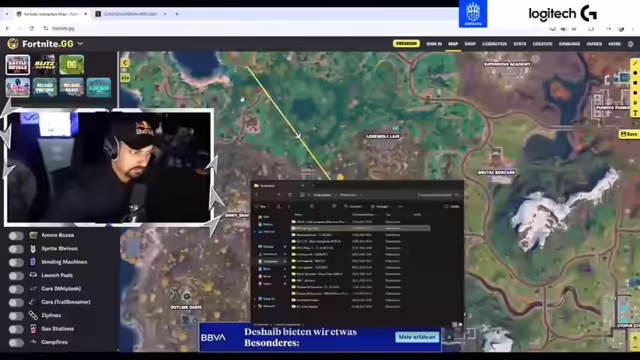Open the dropdown next to Fortnite.GG
640x360 pixels.
(80, 44)
